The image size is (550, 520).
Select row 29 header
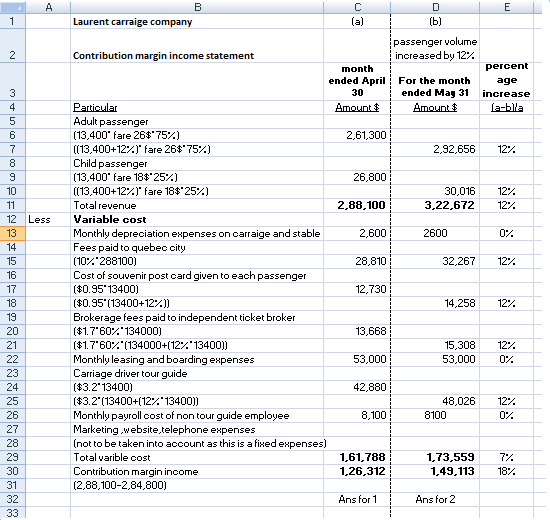tap(13, 457)
